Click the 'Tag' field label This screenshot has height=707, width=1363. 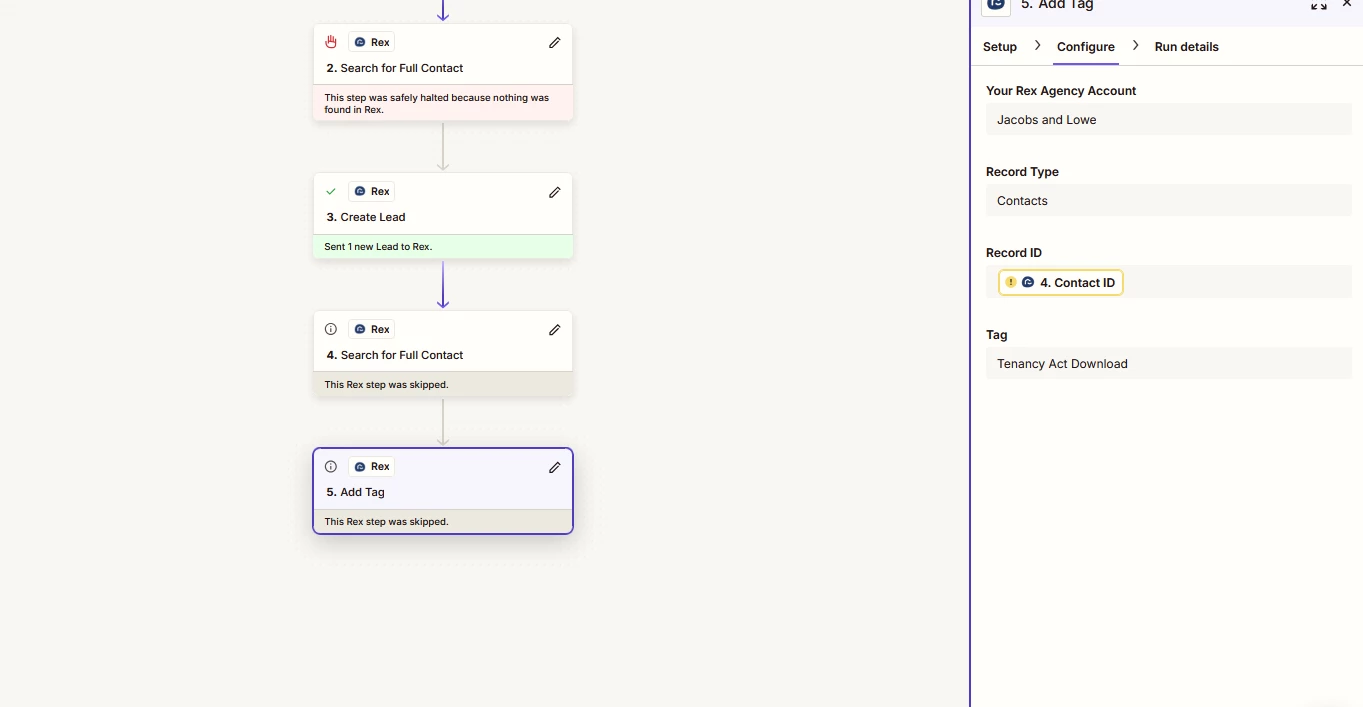[997, 335]
